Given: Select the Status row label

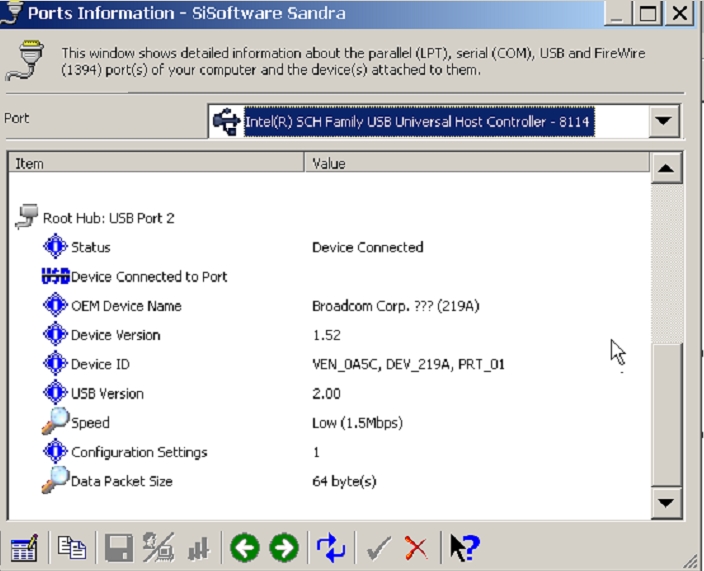Looking at the screenshot, I should point(91,247).
